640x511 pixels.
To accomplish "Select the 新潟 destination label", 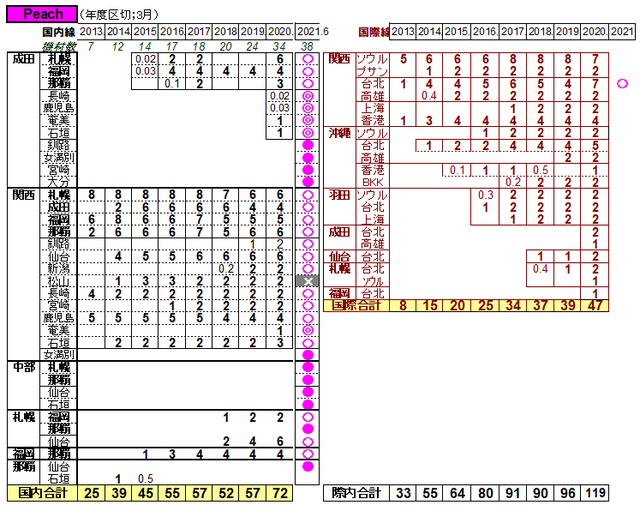I will coord(59,269).
